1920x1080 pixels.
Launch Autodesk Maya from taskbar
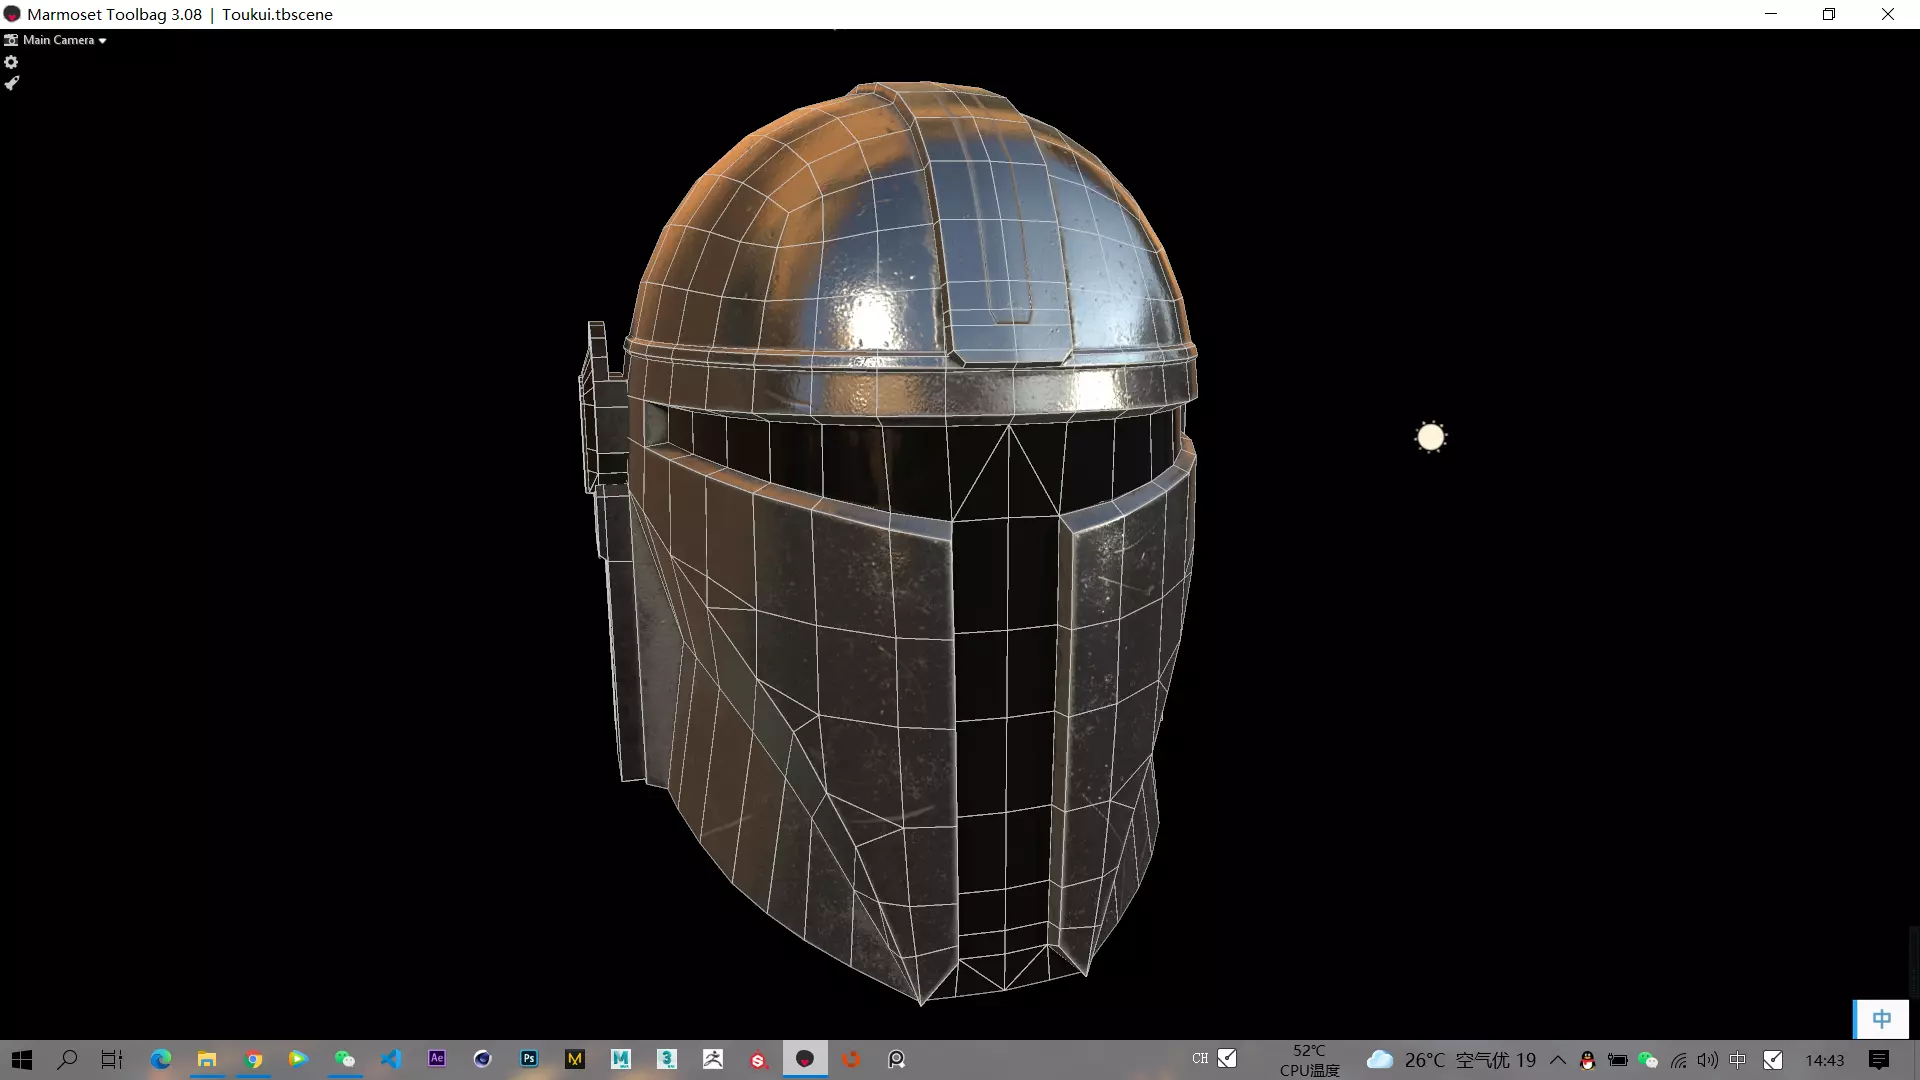(x=621, y=1059)
